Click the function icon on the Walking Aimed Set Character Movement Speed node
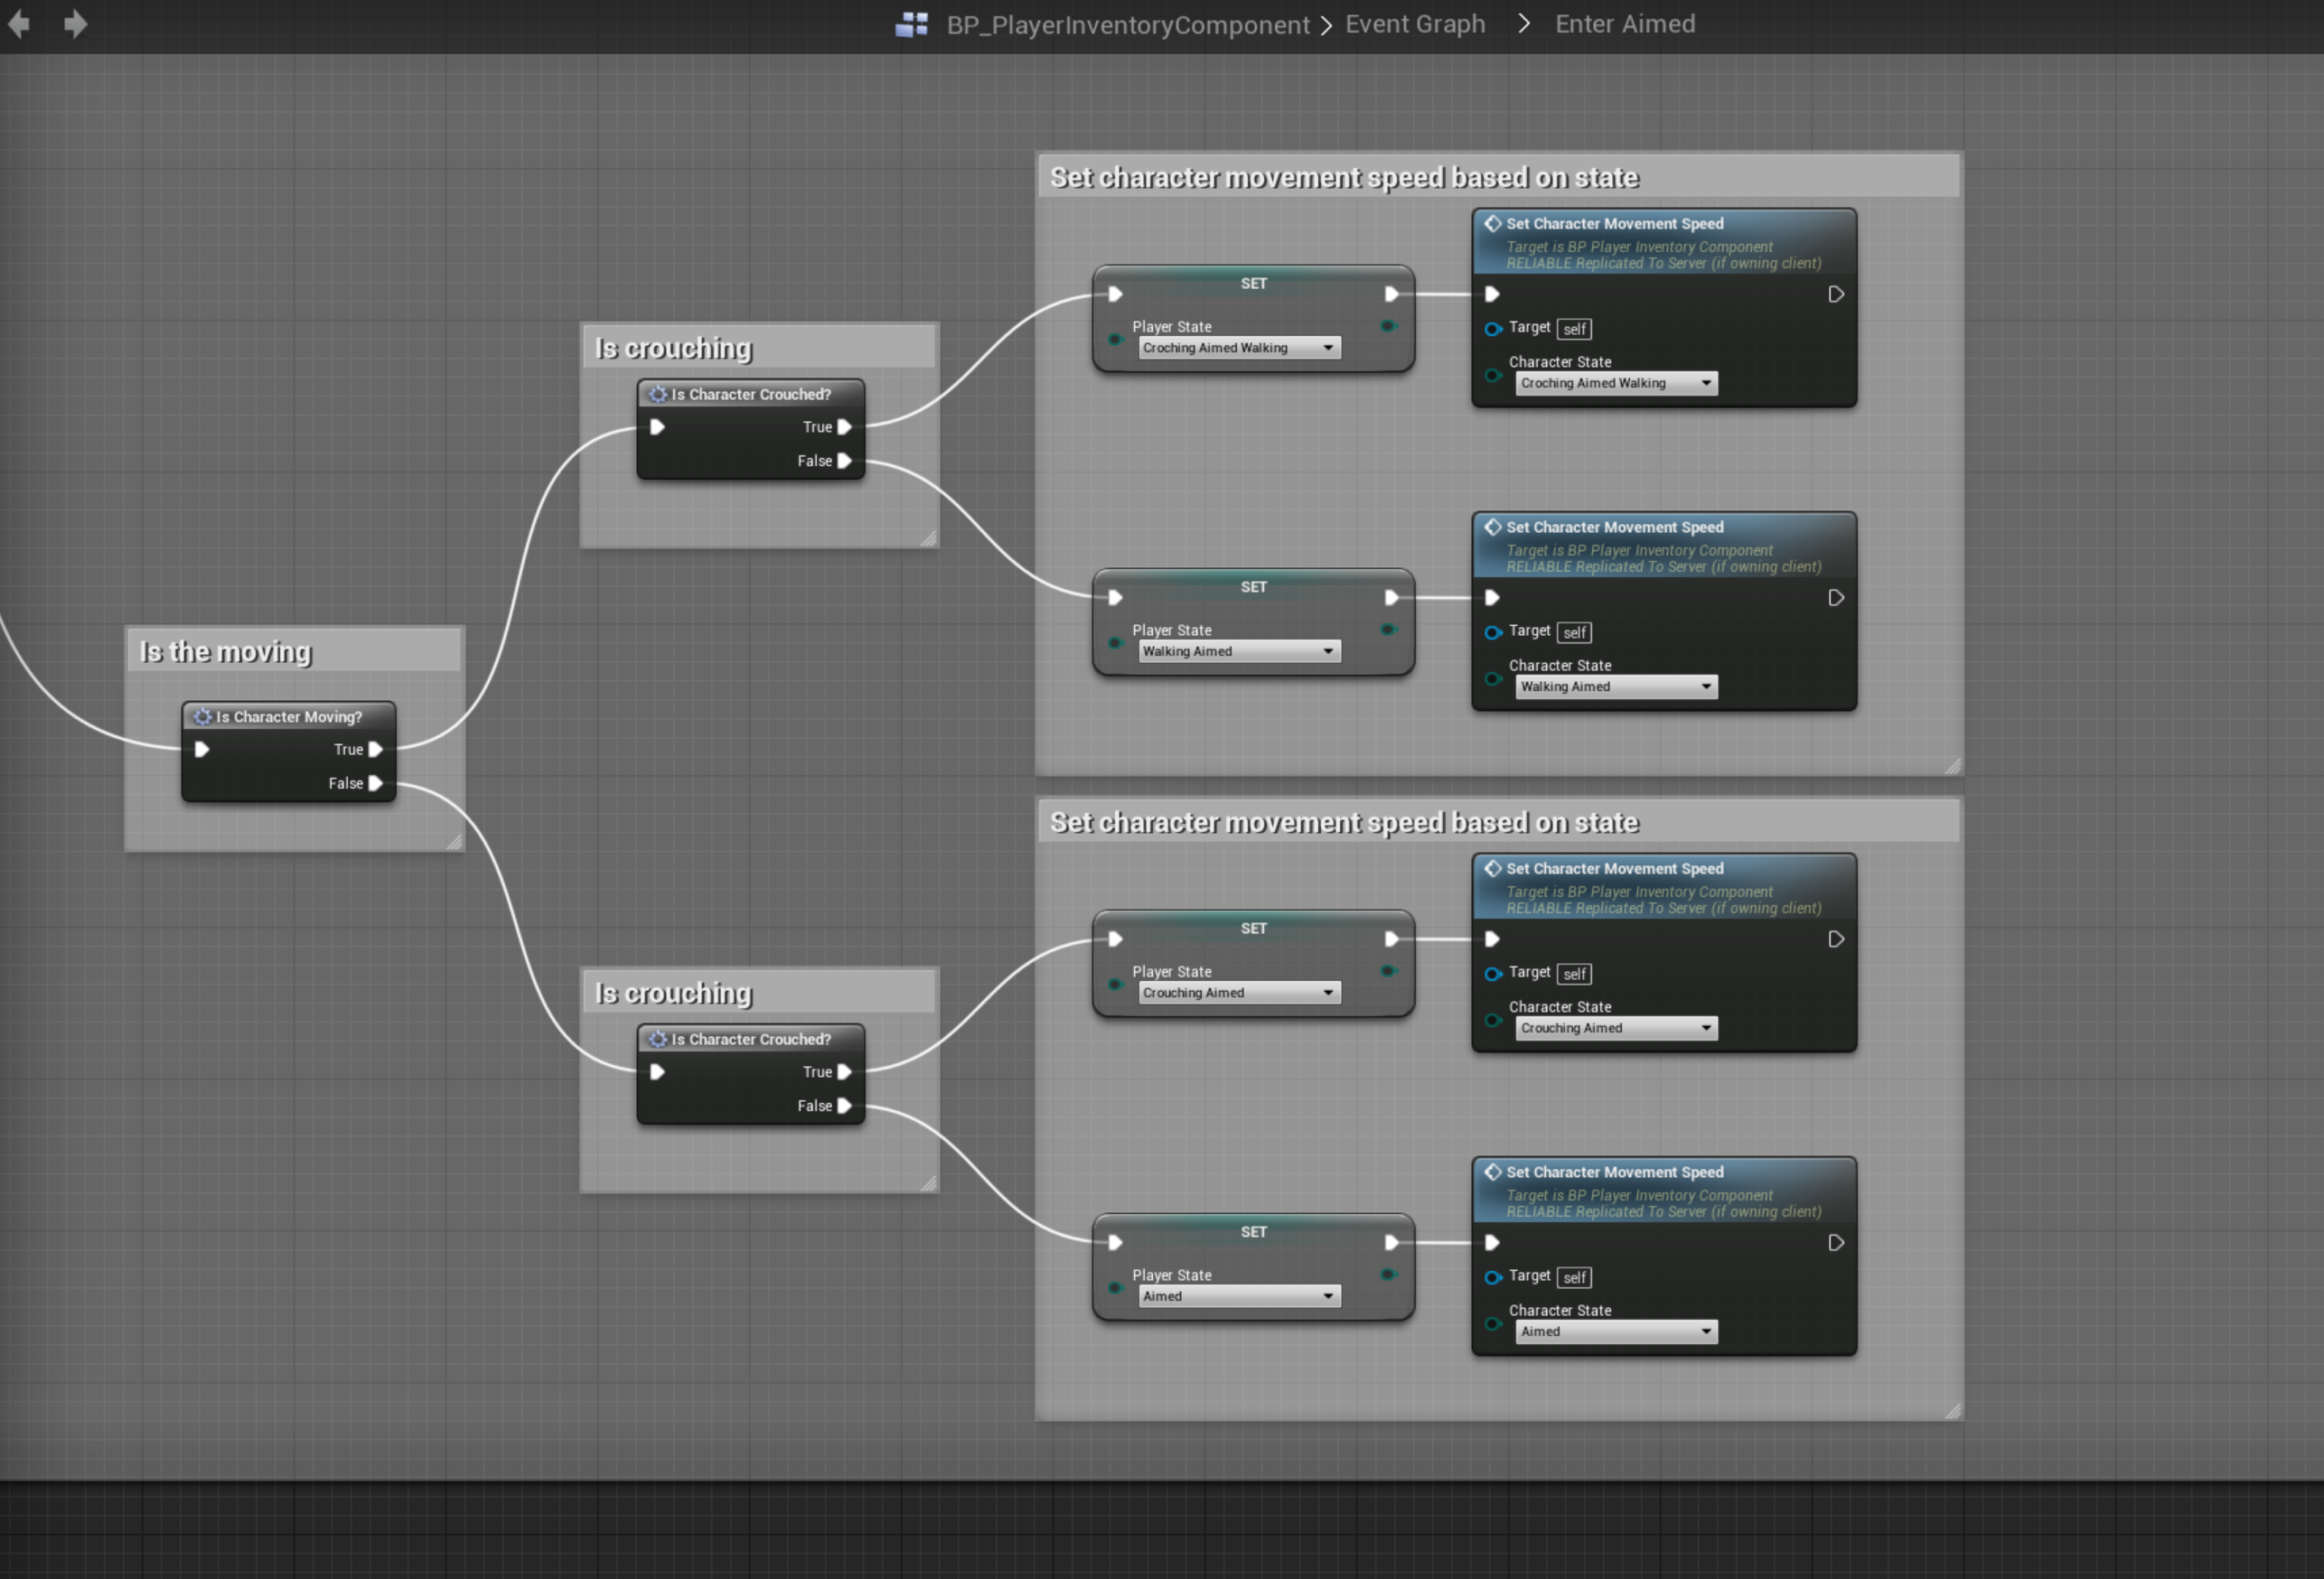The width and height of the screenshot is (2324, 1579). (1493, 527)
